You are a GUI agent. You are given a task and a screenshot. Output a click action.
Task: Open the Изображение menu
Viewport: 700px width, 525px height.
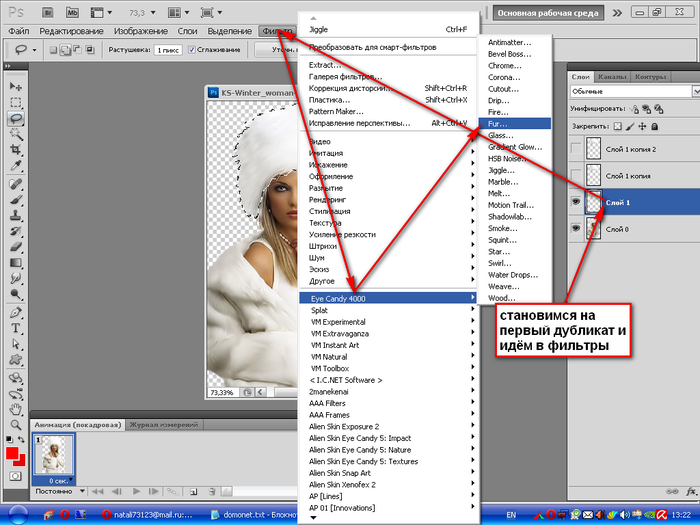[x=141, y=31]
